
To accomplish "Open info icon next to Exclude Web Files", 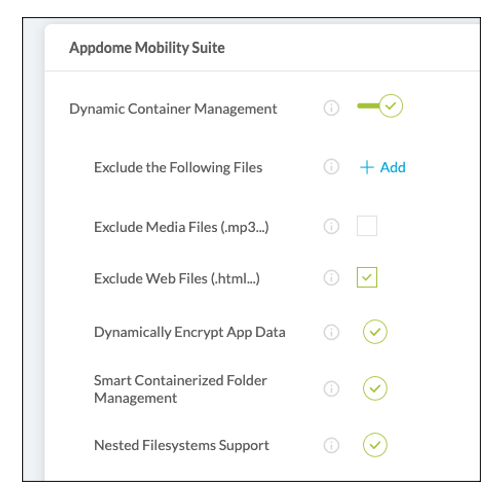I will click(331, 277).
